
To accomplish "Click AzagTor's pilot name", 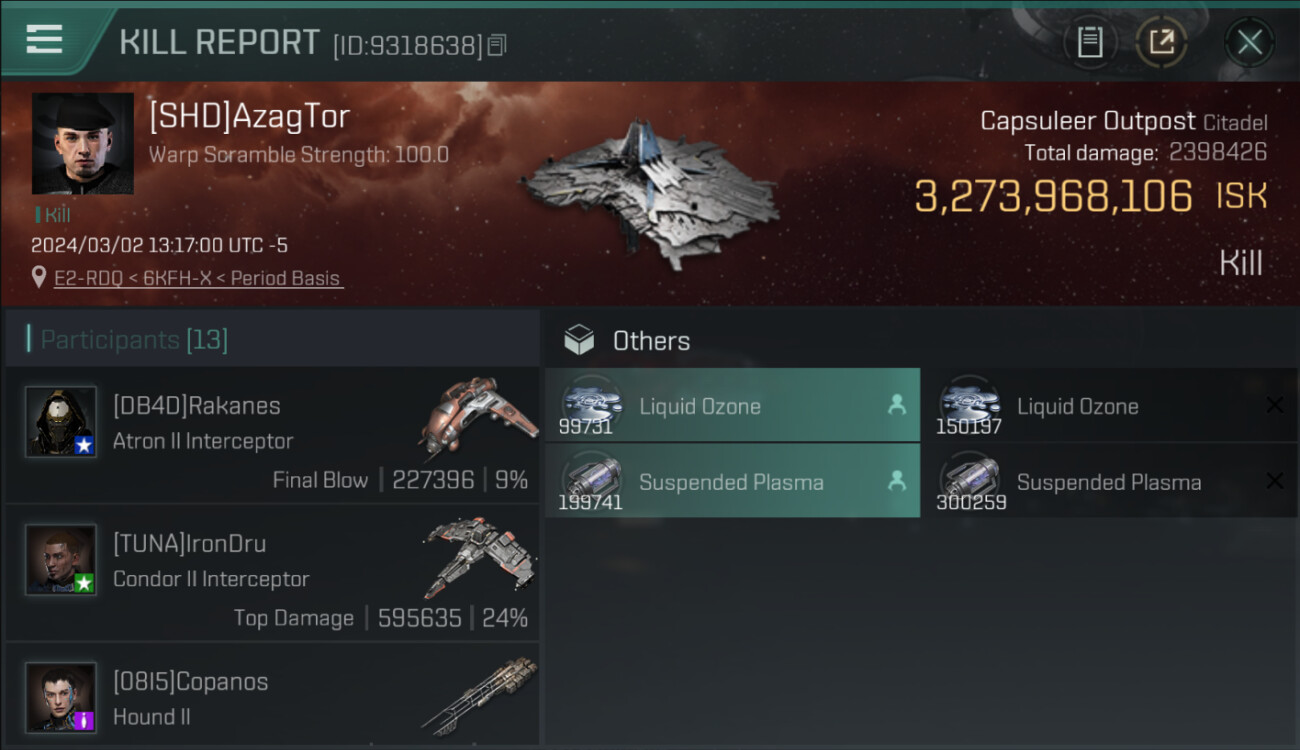I will click(x=249, y=117).
